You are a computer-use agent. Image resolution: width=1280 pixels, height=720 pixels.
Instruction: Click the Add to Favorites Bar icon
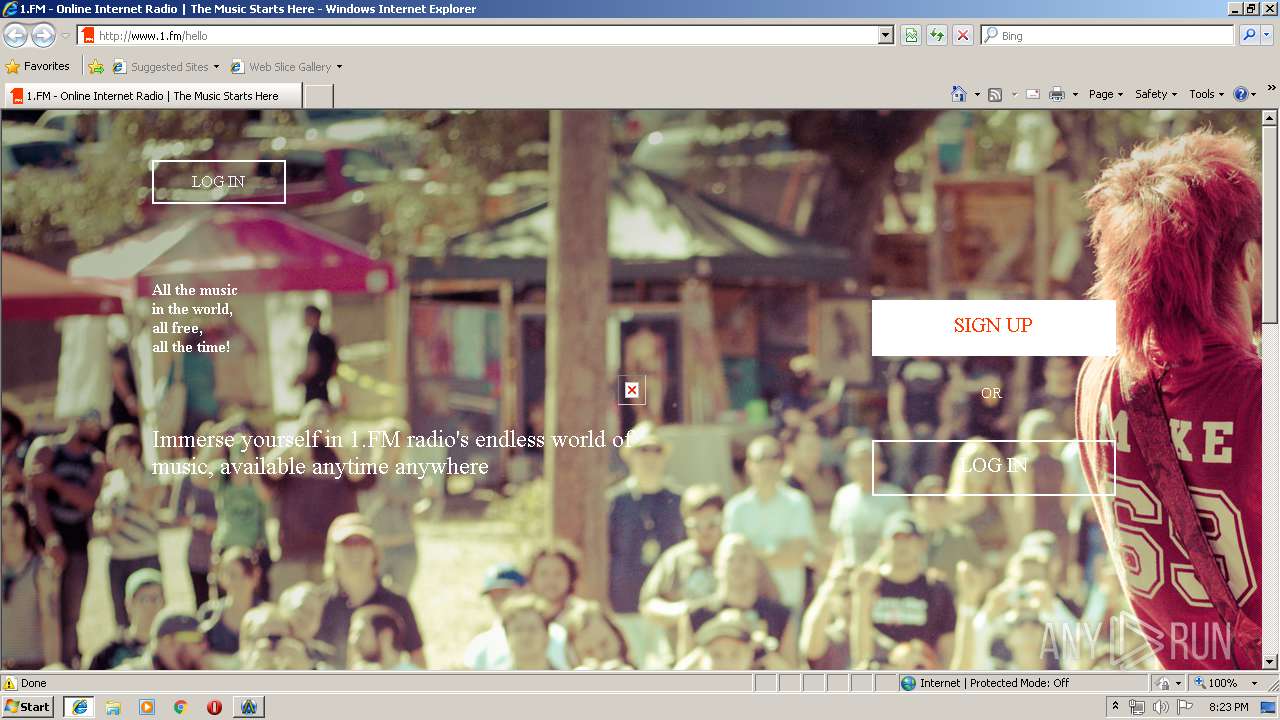96,67
